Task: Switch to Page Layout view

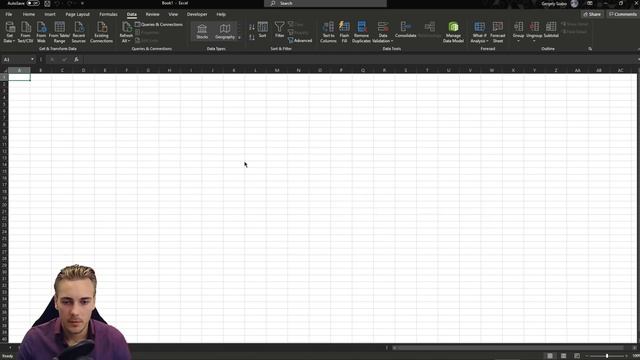Action: pyautogui.click(x=563, y=356)
